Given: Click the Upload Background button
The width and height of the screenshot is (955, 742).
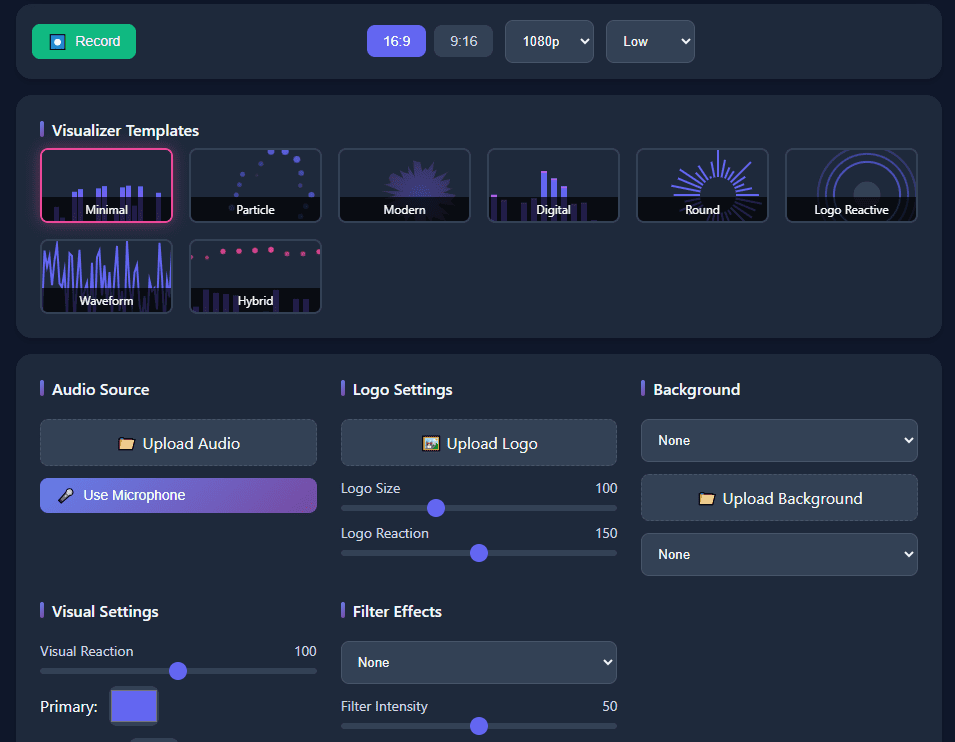Looking at the screenshot, I should pyautogui.click(x=779, y=497).
